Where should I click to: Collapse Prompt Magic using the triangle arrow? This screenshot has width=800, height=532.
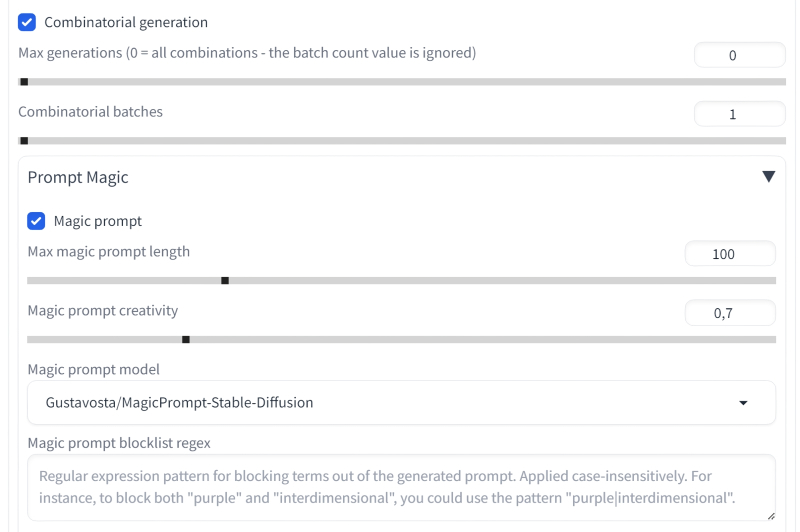pyautogui.click(x=768, y=177)
